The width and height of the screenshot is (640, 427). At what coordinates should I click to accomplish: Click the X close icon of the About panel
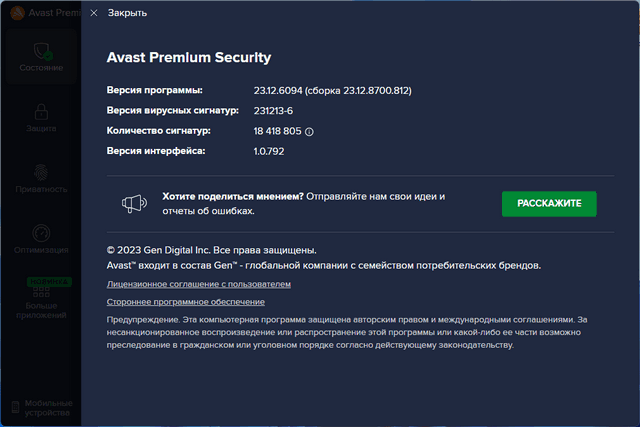(94, 14)
